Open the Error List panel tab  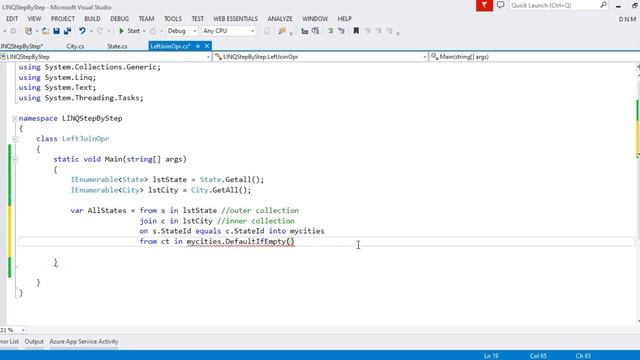[9, 342]
